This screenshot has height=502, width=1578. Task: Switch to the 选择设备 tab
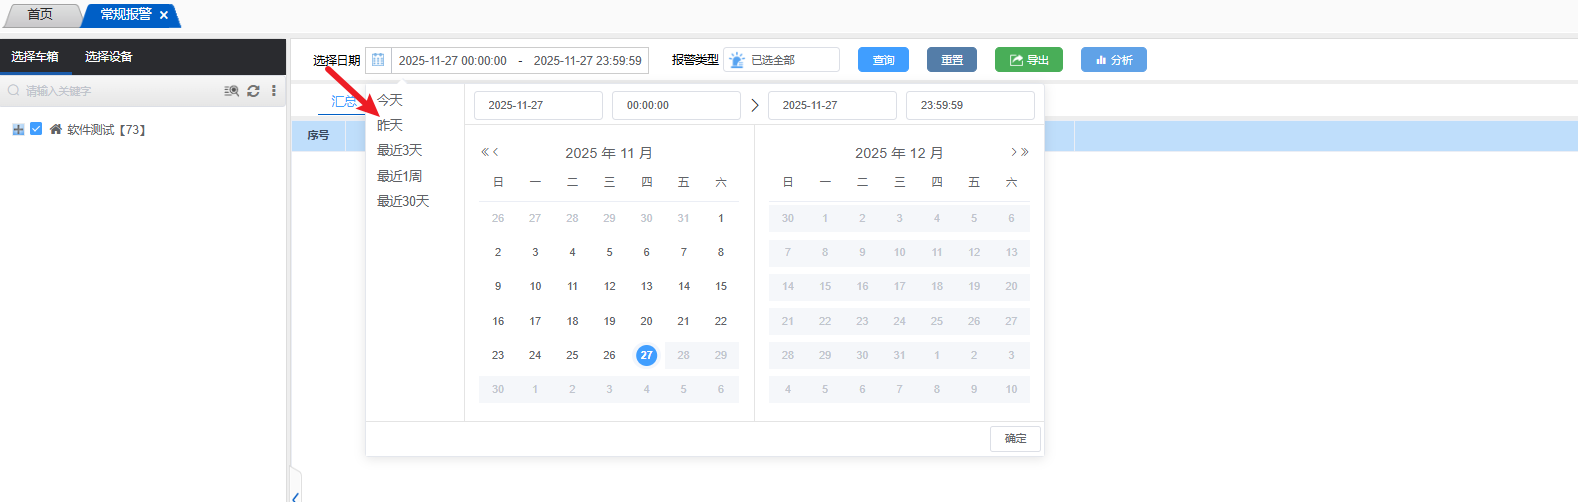click(108, 57)
